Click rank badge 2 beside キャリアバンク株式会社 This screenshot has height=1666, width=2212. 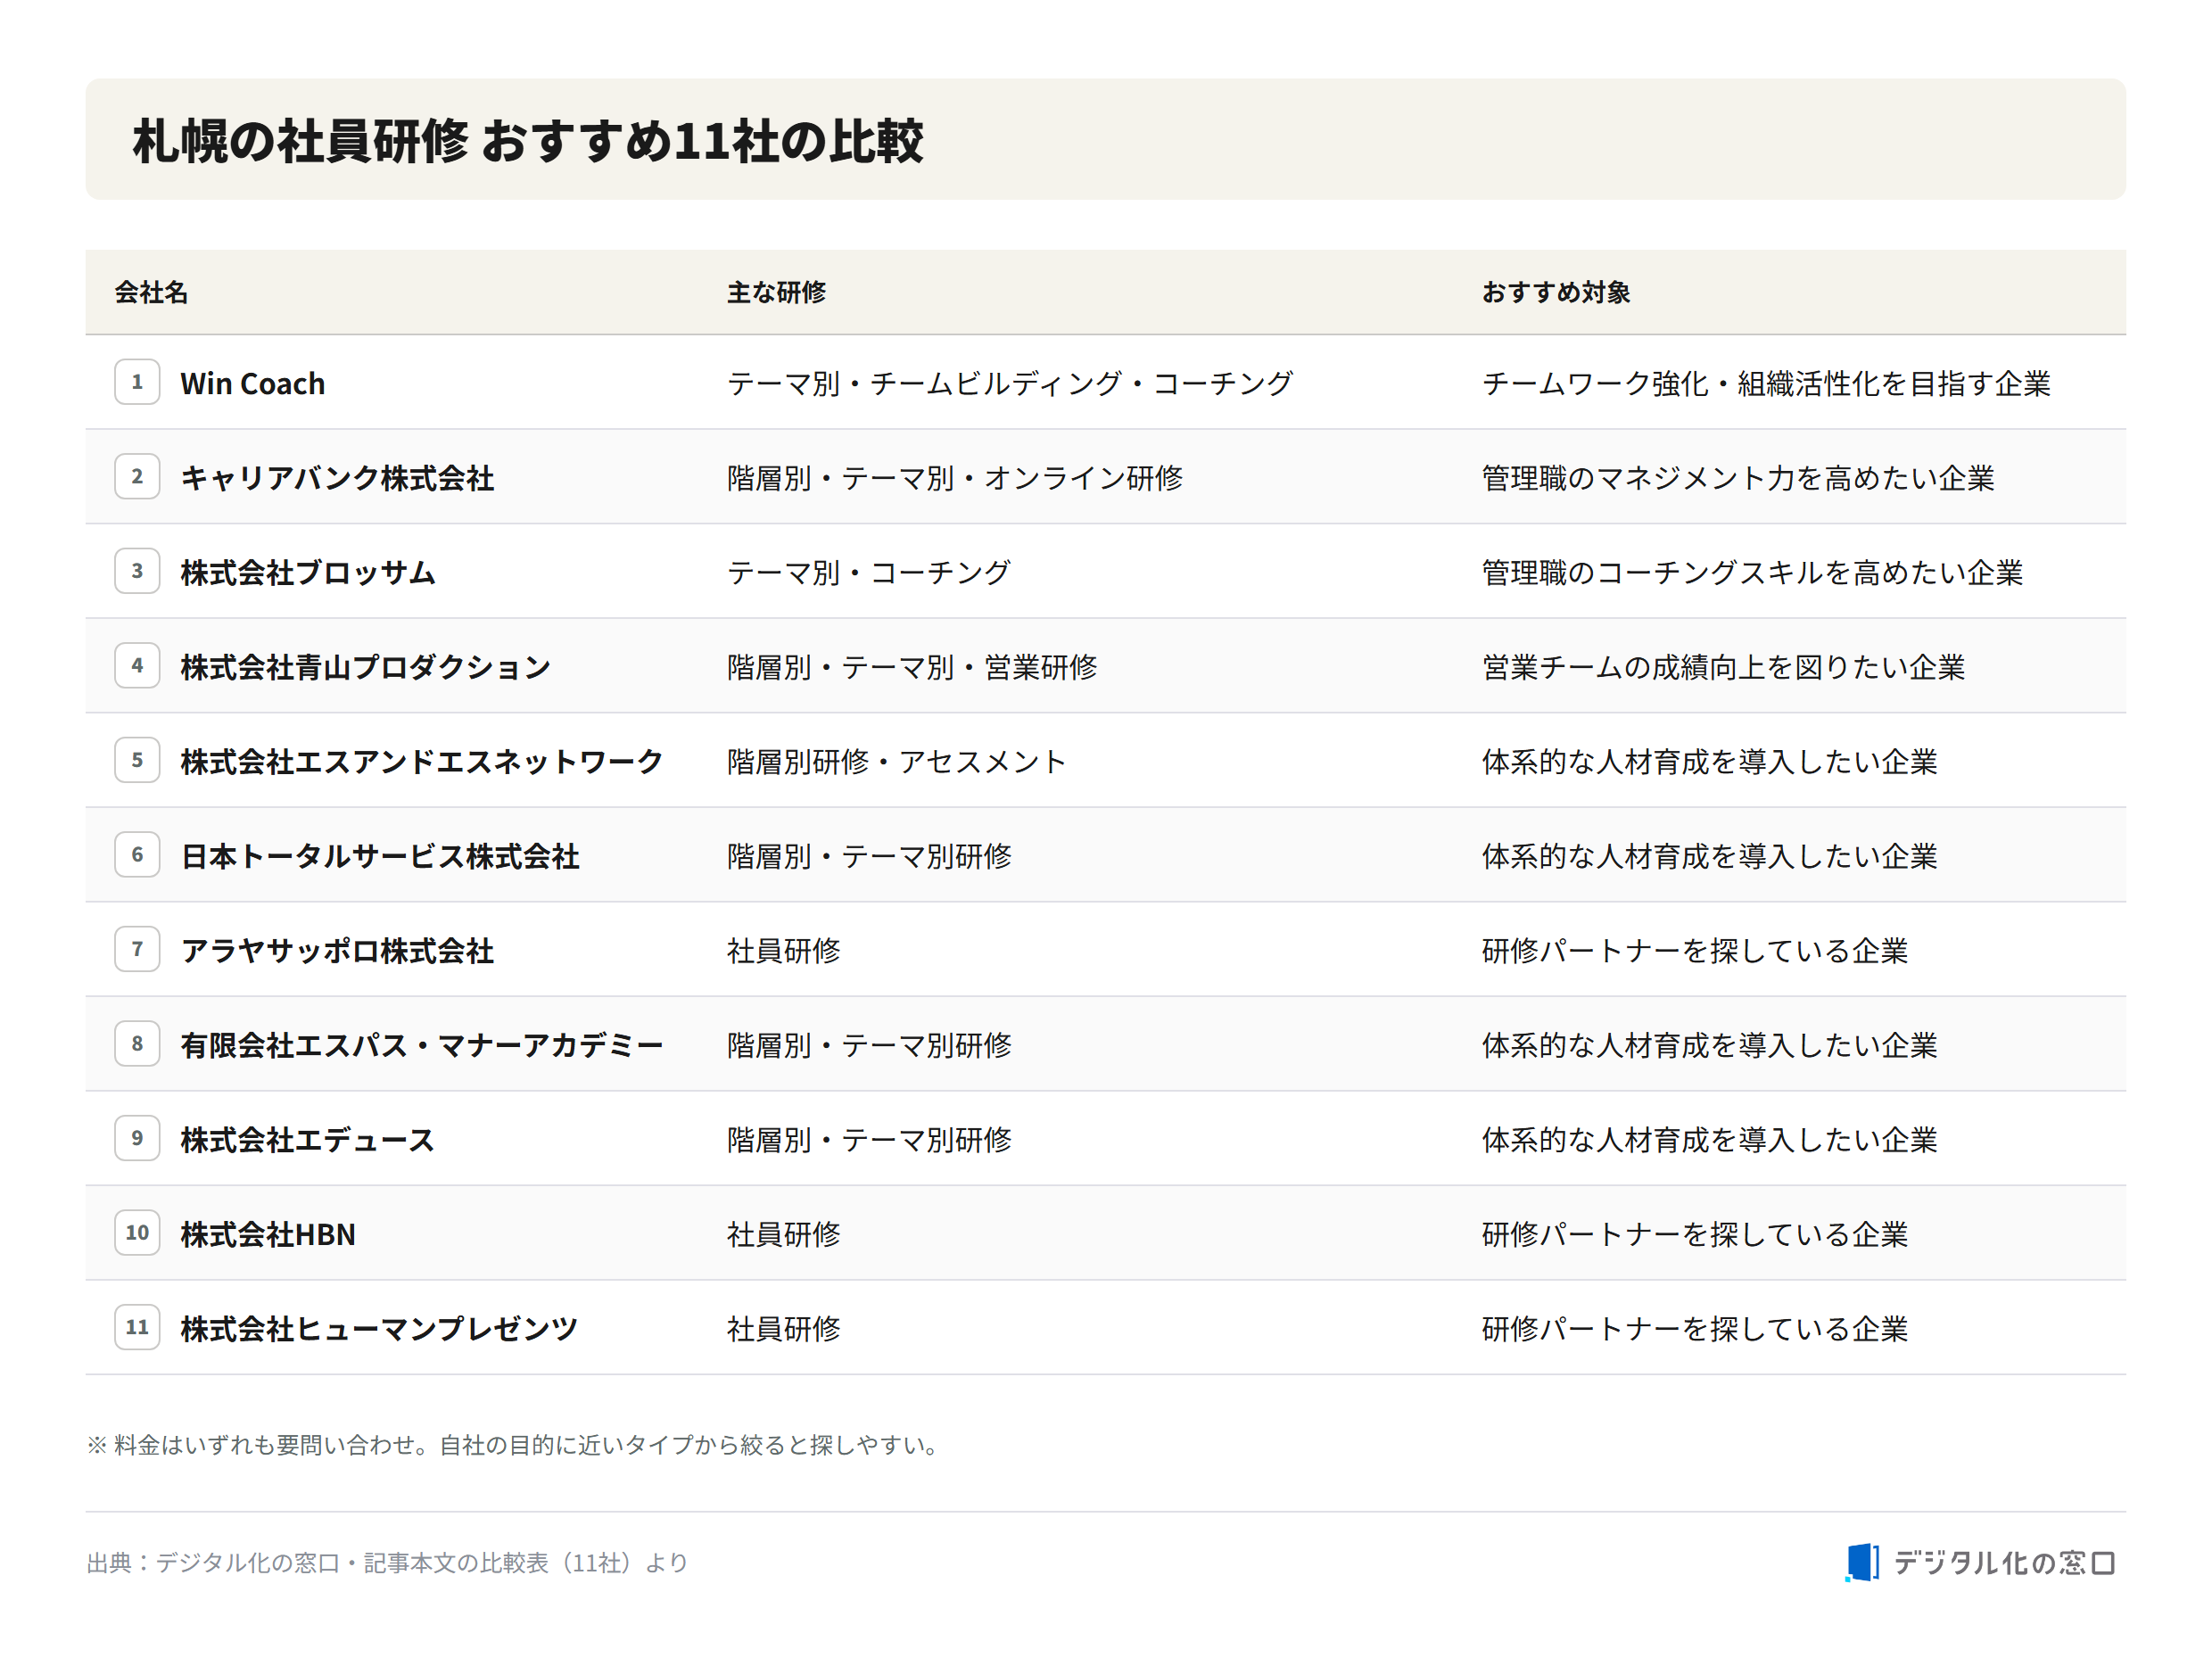137,477
